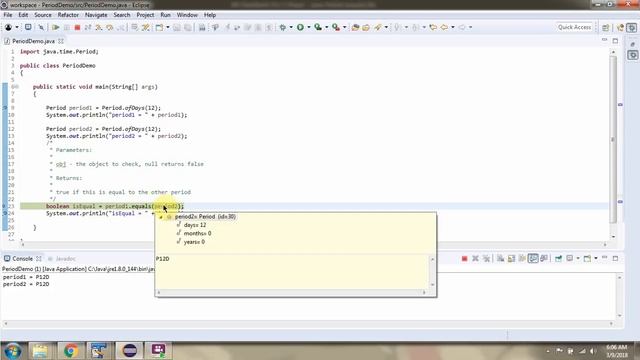Viewport: 640px width, 360px height.
Task: Click the Pin Console icon
Action: coord(558,258)
